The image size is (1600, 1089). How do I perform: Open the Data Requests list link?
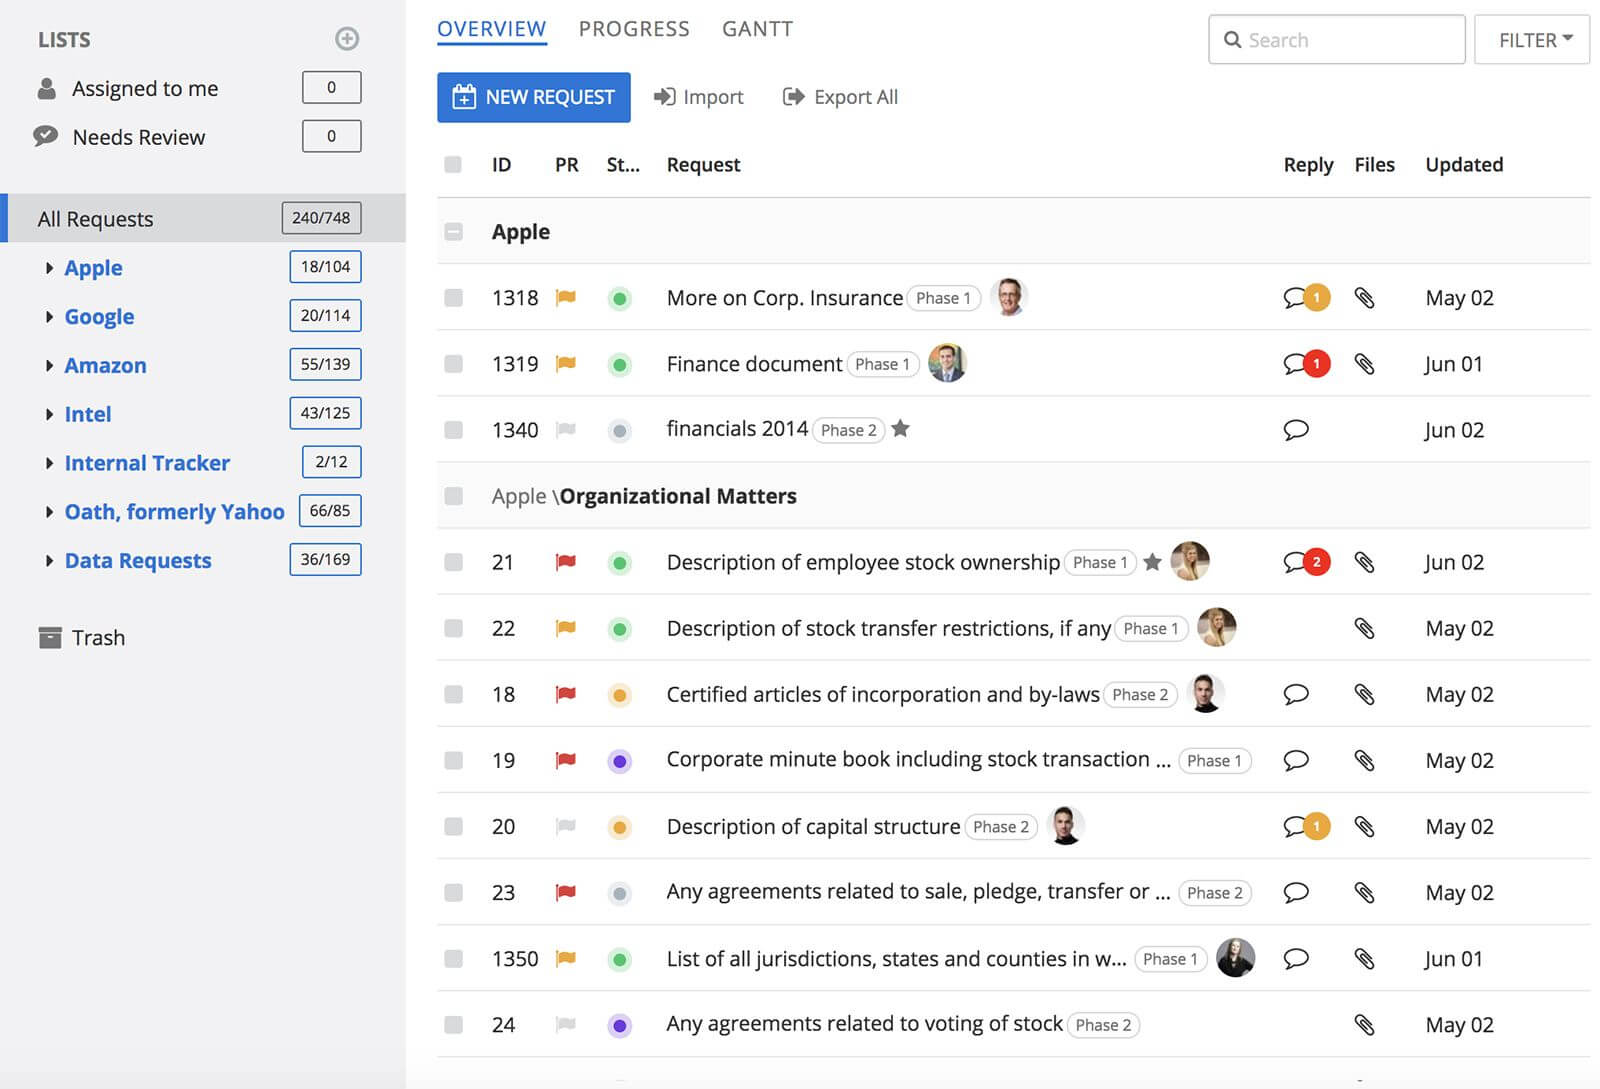pyautogui.click(x=138, y=561)
